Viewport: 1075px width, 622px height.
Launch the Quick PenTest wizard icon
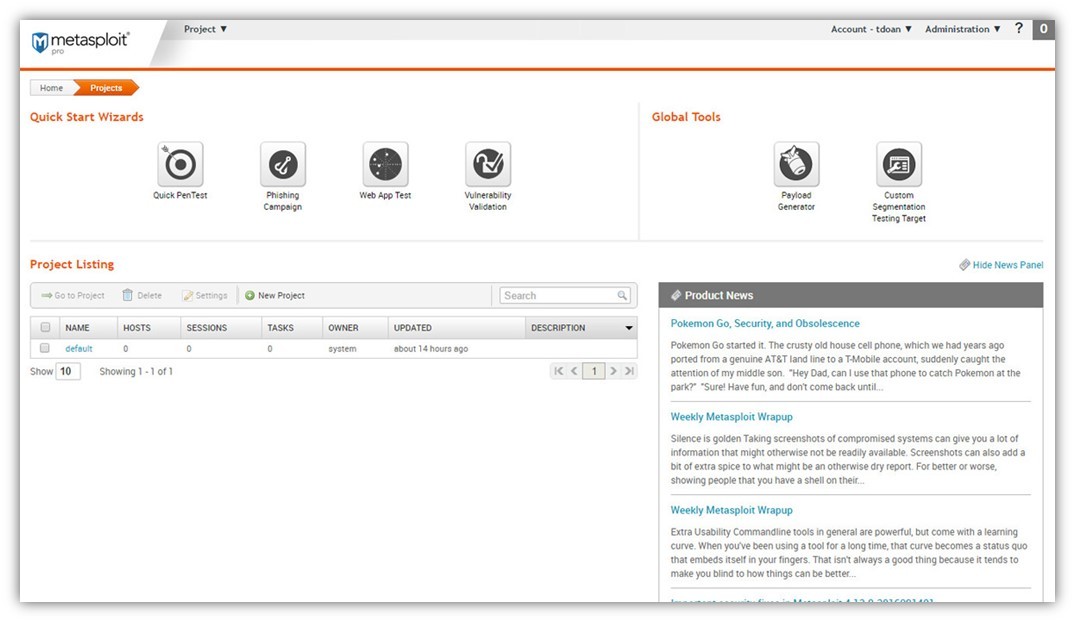[180, 164]
